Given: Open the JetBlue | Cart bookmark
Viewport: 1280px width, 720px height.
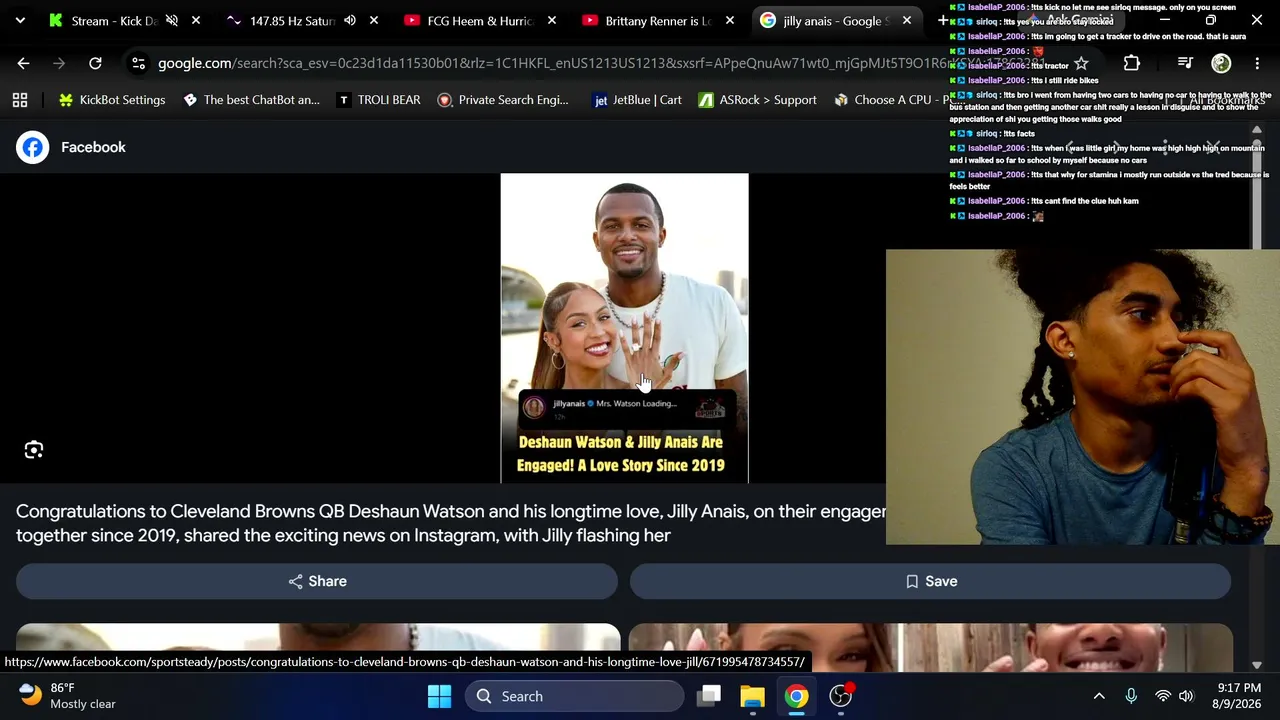Looking at the screenshot, I should click(637, 100).
